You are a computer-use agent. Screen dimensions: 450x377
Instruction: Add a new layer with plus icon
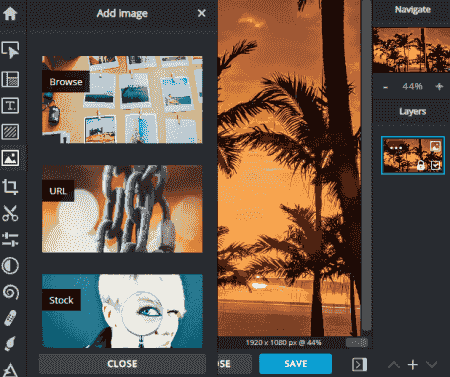413,365
